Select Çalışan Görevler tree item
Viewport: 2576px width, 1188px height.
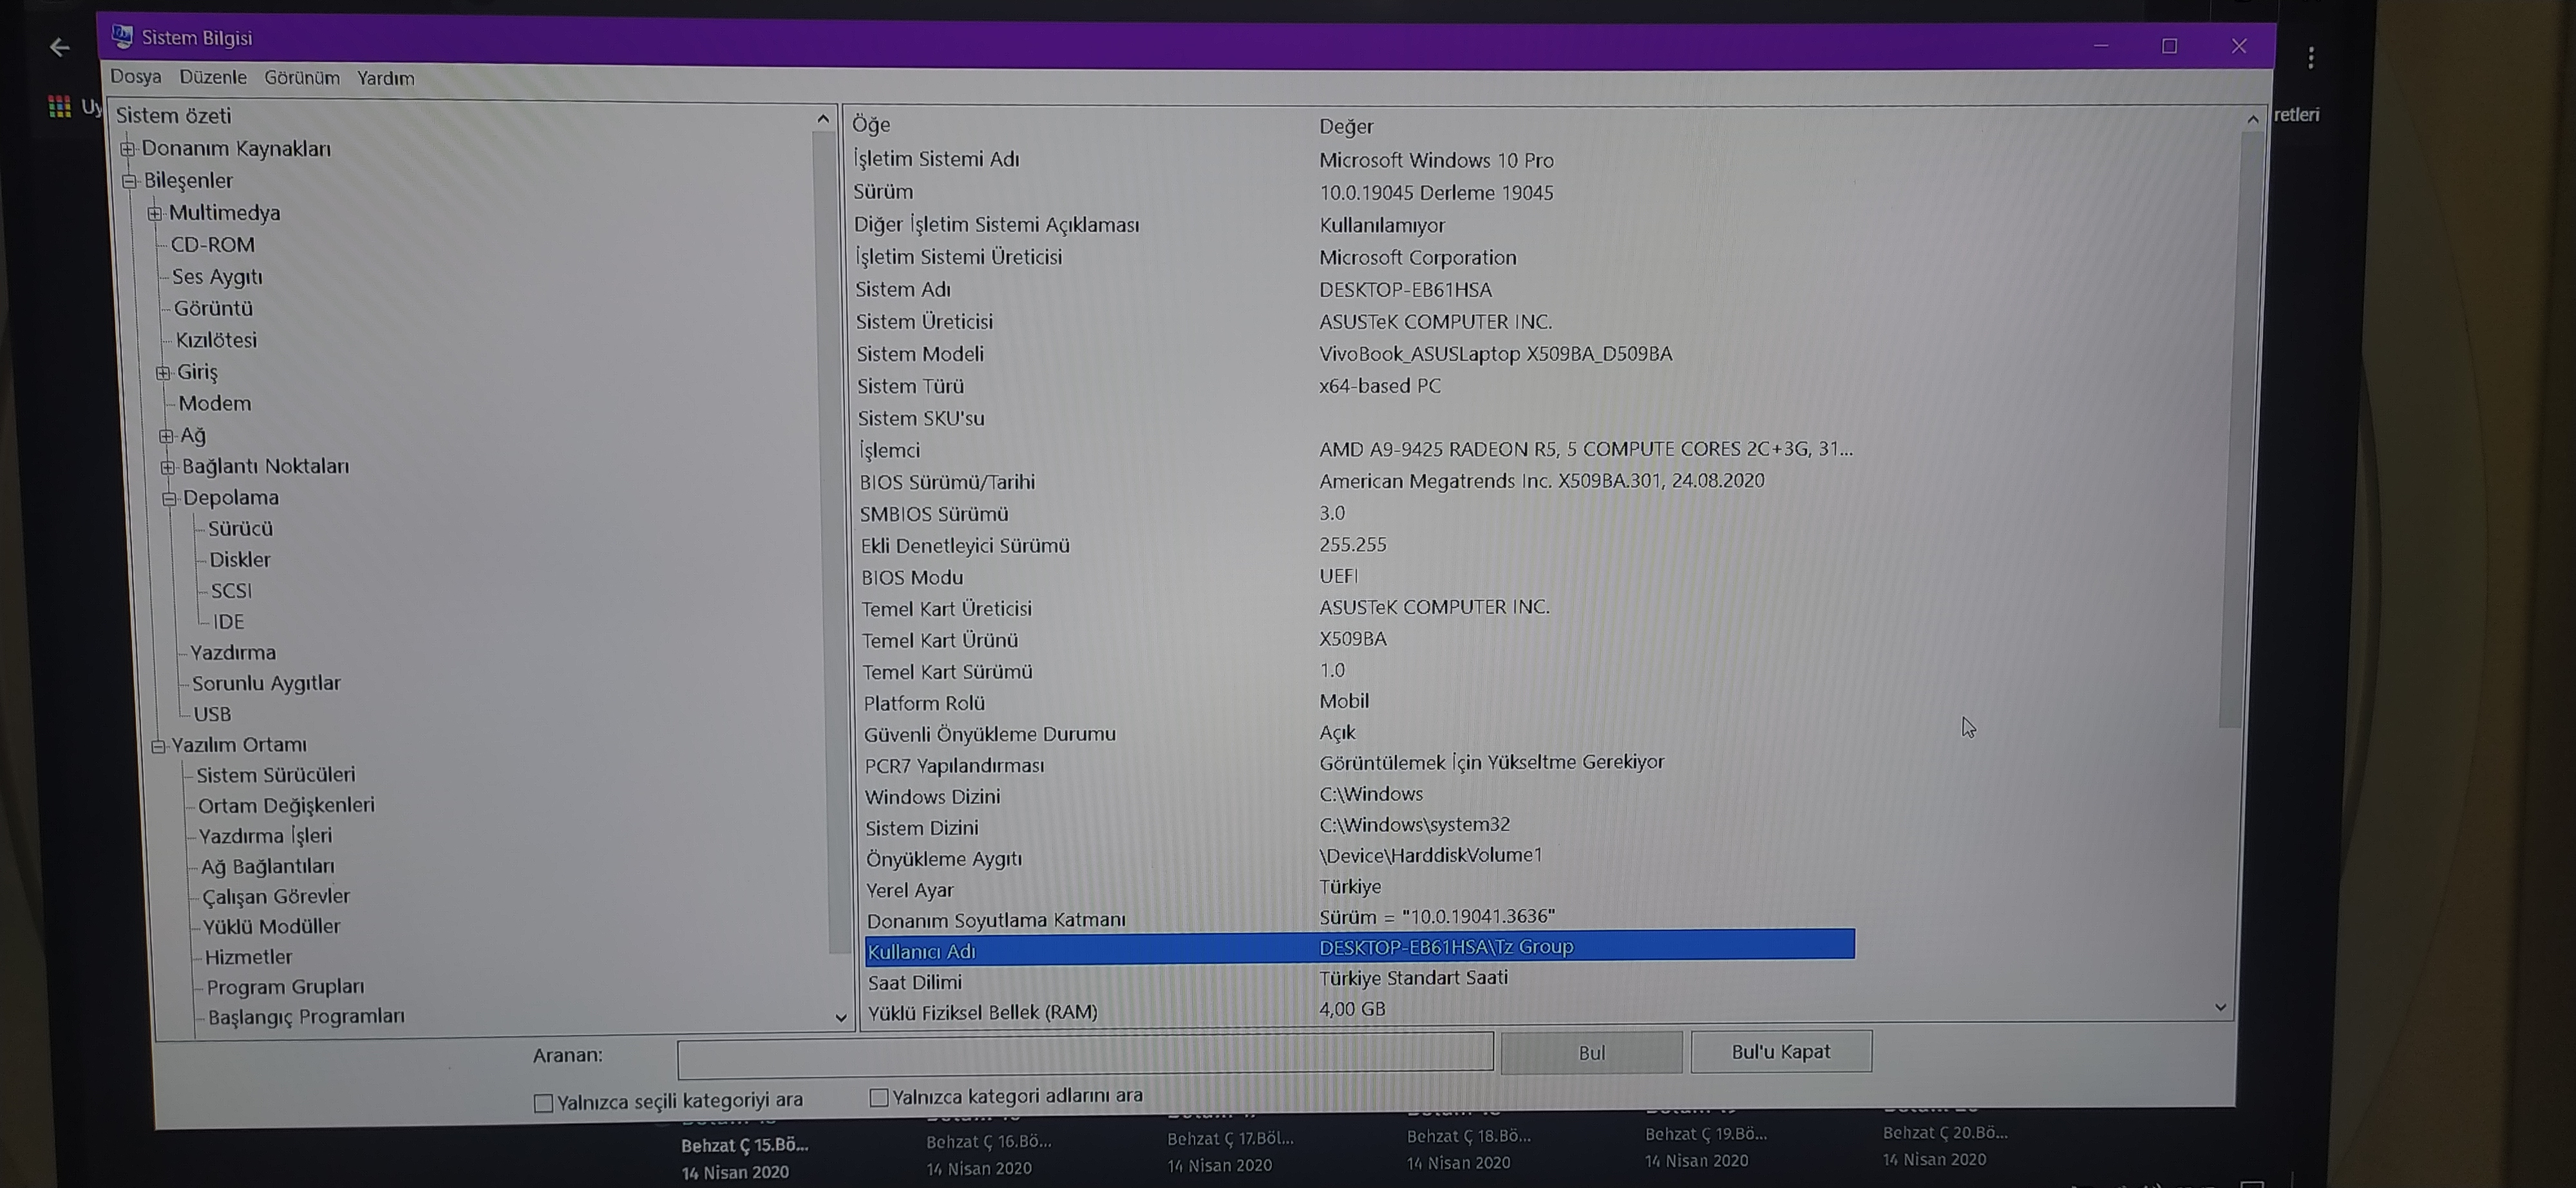276,897
